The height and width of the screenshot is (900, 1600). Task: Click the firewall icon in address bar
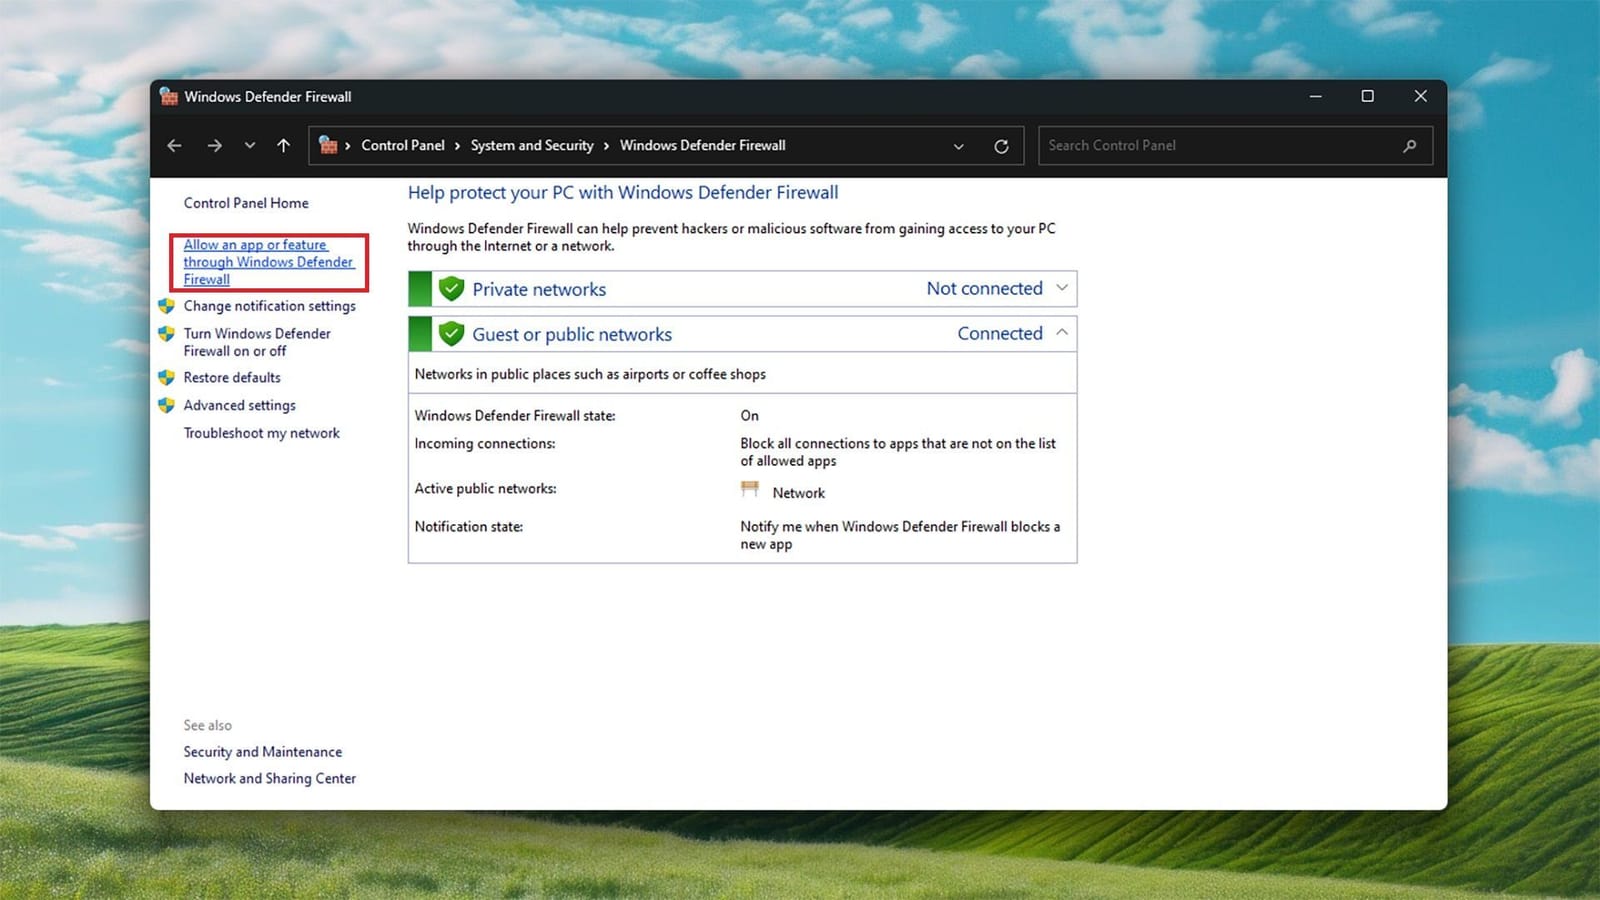click(x=328, y=145)
